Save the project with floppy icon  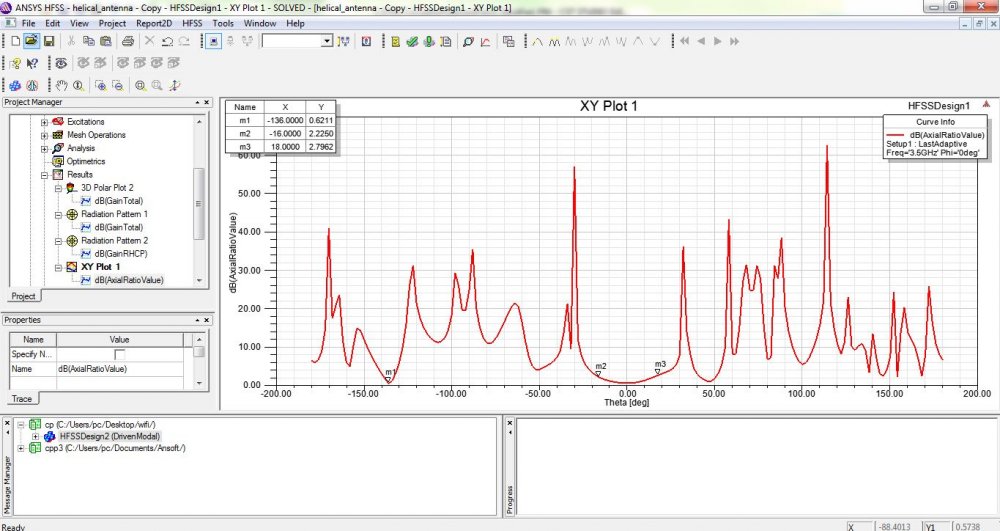coord(48,41)
